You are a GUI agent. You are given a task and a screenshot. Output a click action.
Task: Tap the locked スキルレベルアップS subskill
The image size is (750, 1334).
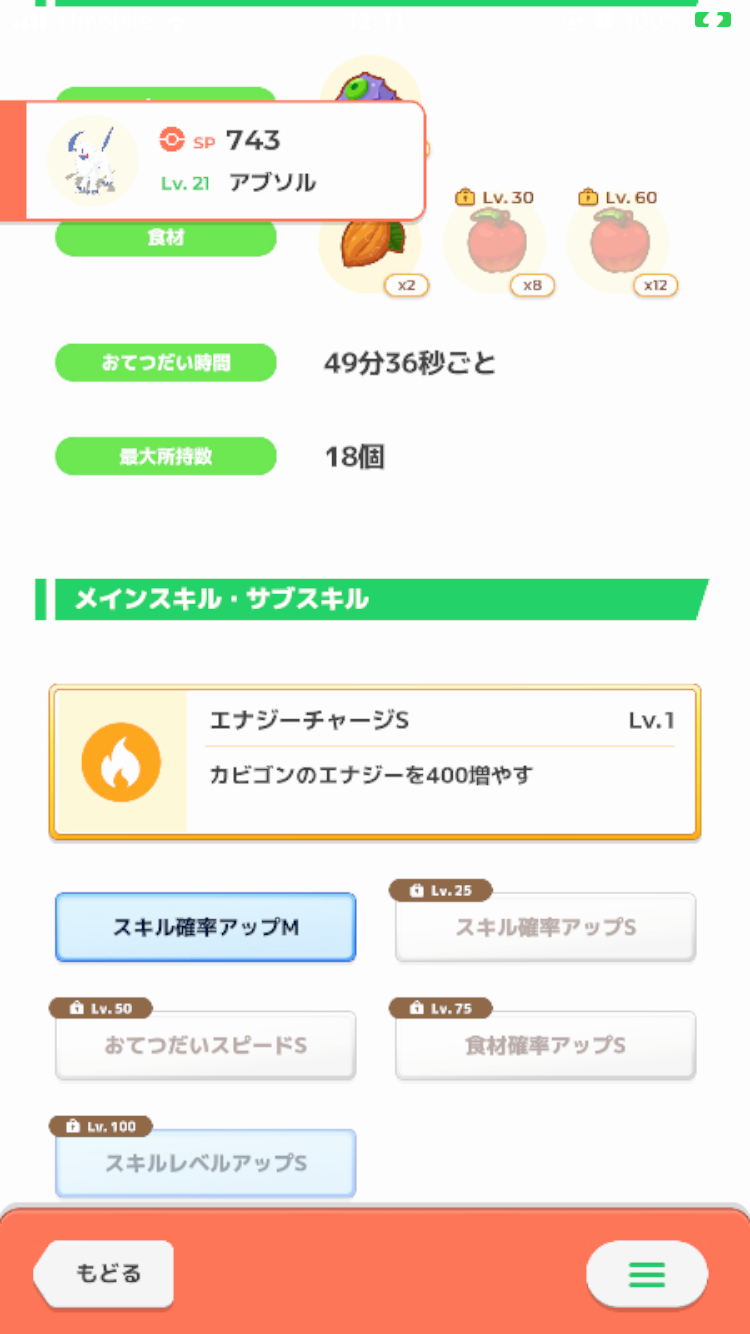(x=205, y=1164)
